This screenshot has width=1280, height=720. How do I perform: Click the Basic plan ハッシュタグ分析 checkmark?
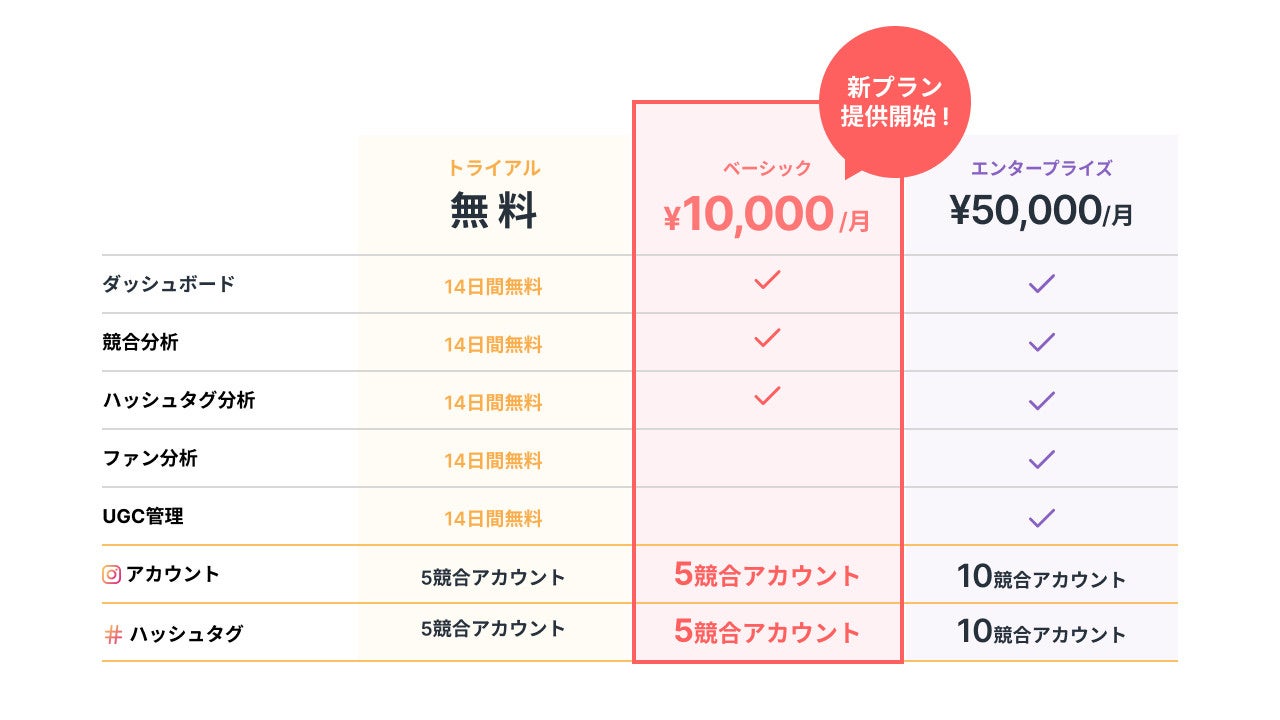coord(767,396)
